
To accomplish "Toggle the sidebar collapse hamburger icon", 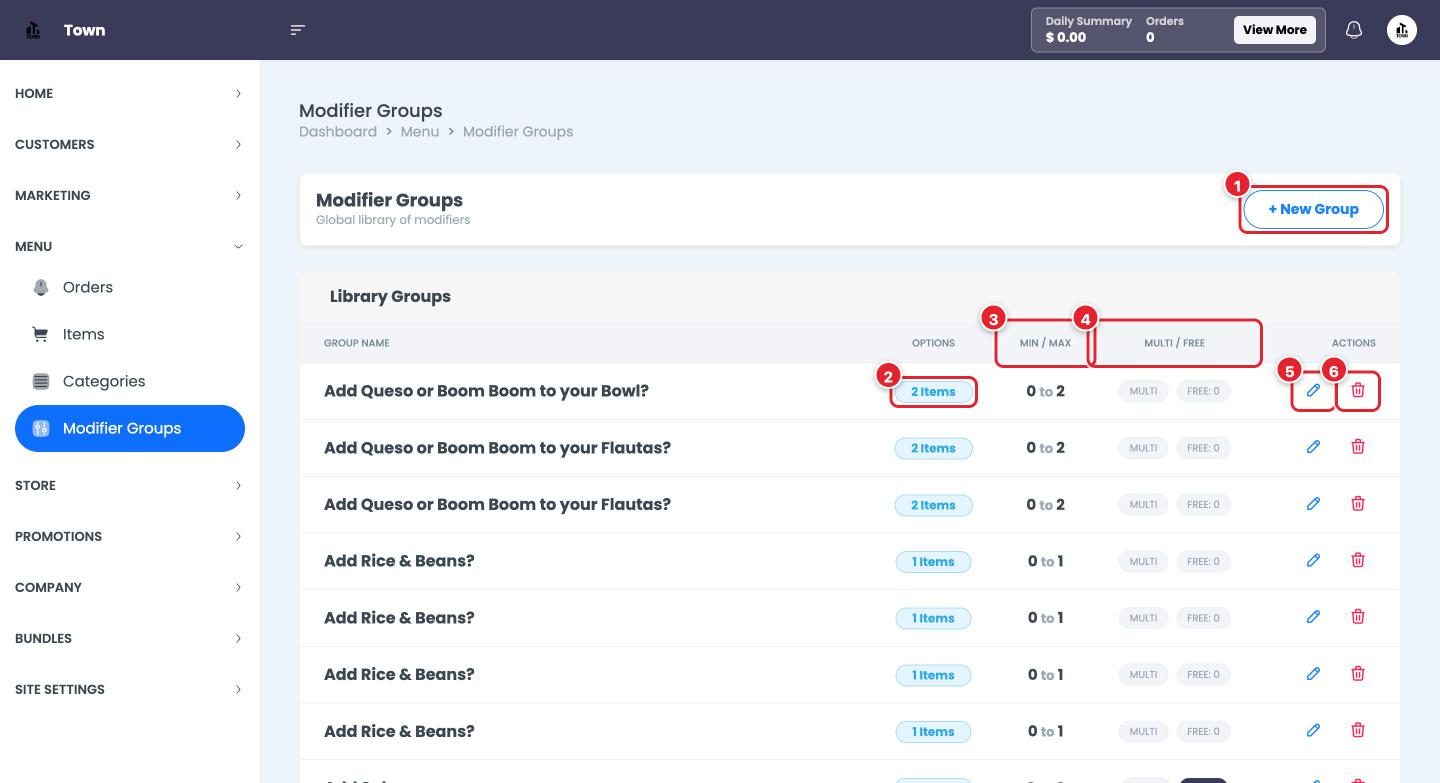I will click(x=297, y=30).
